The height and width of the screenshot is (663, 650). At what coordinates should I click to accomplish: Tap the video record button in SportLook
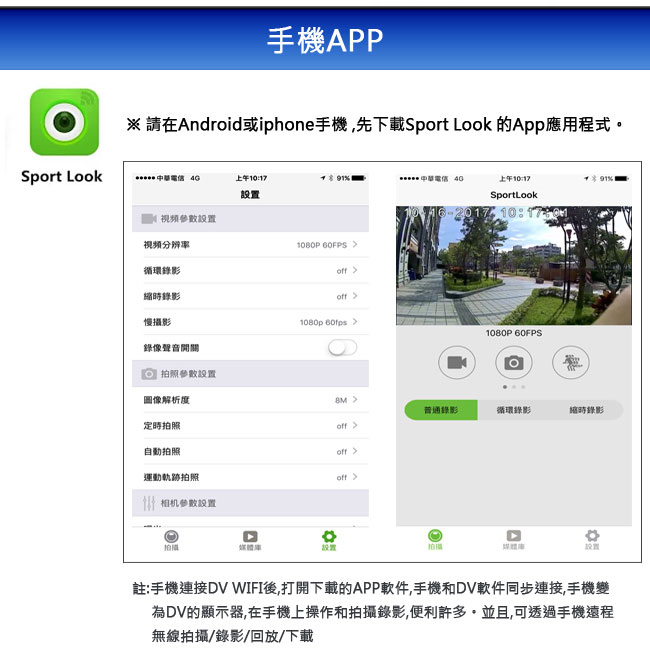[457, 362]
